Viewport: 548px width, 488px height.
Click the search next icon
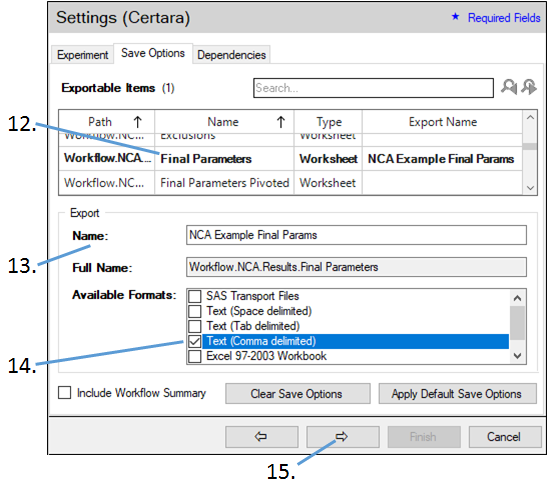click(529, 87)
